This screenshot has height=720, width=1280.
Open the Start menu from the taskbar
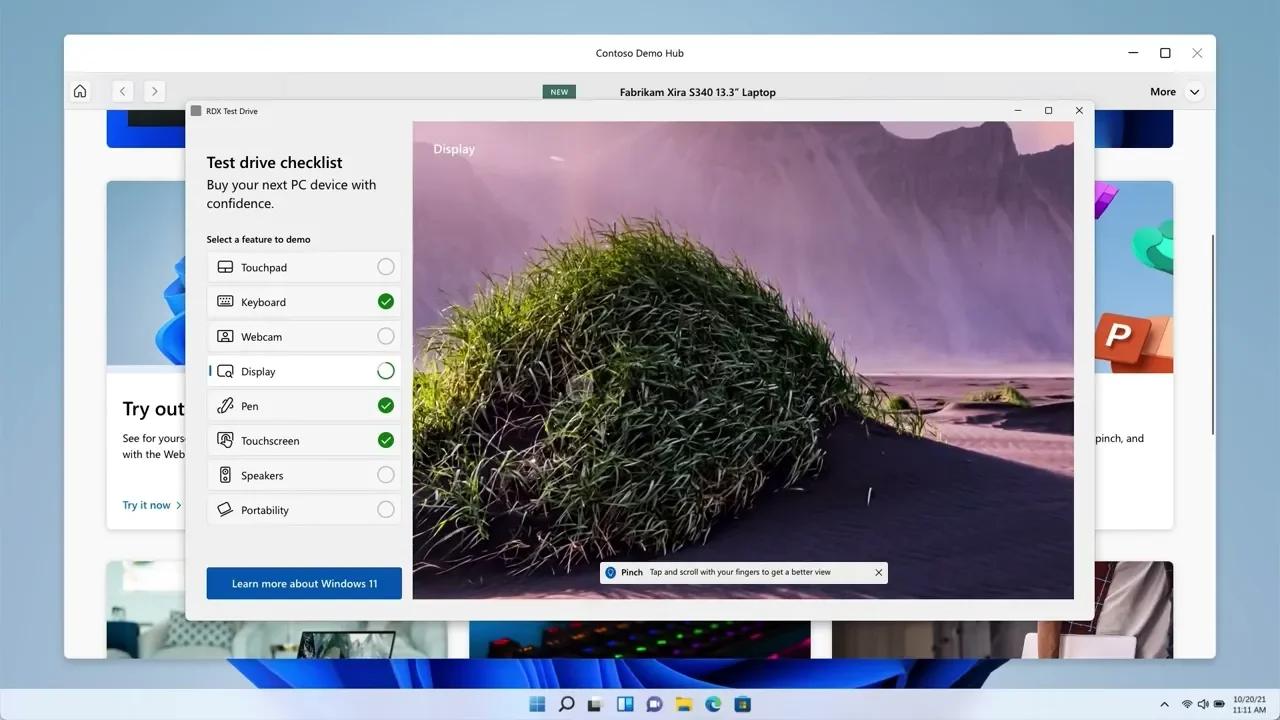pos(537,704)
